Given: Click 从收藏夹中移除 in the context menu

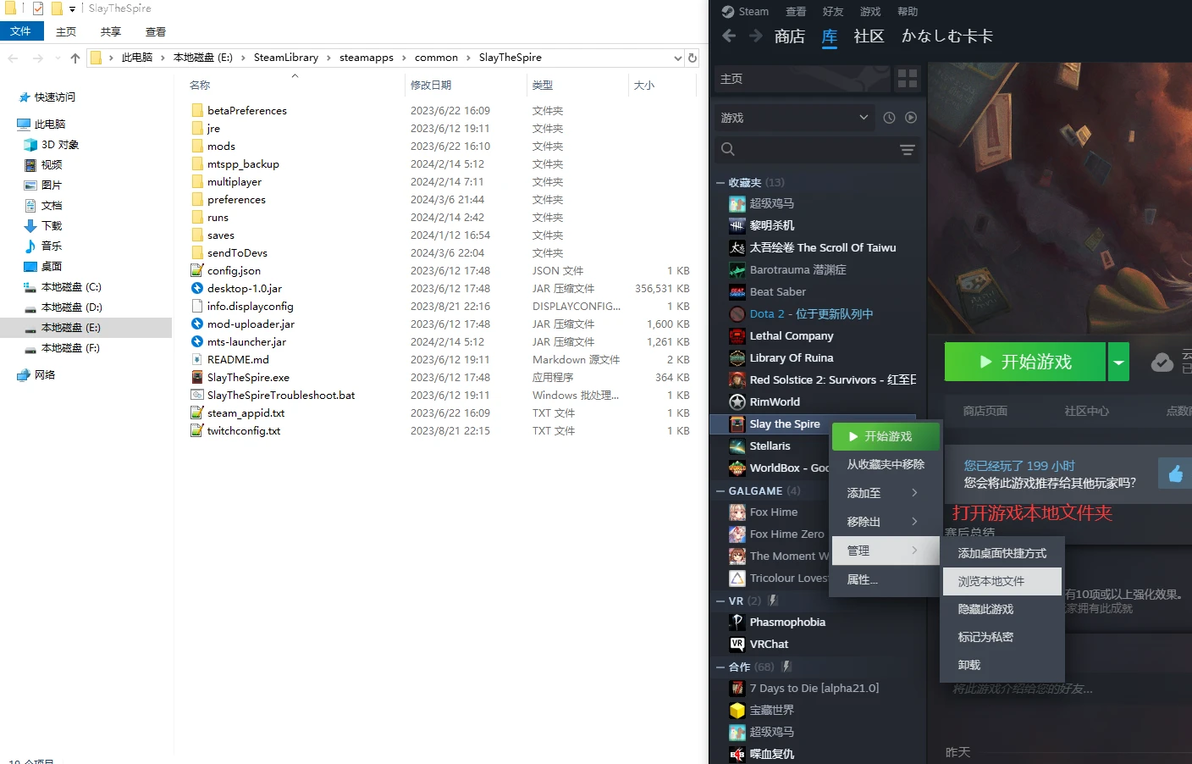Looking at the screenshot, I should tap(886, 464).
